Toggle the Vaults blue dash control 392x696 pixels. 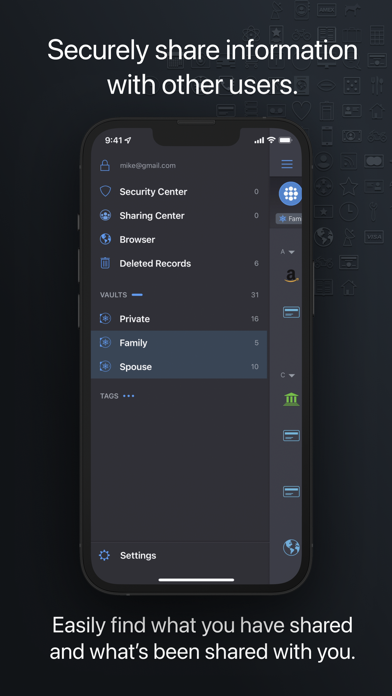click(137, 295)
